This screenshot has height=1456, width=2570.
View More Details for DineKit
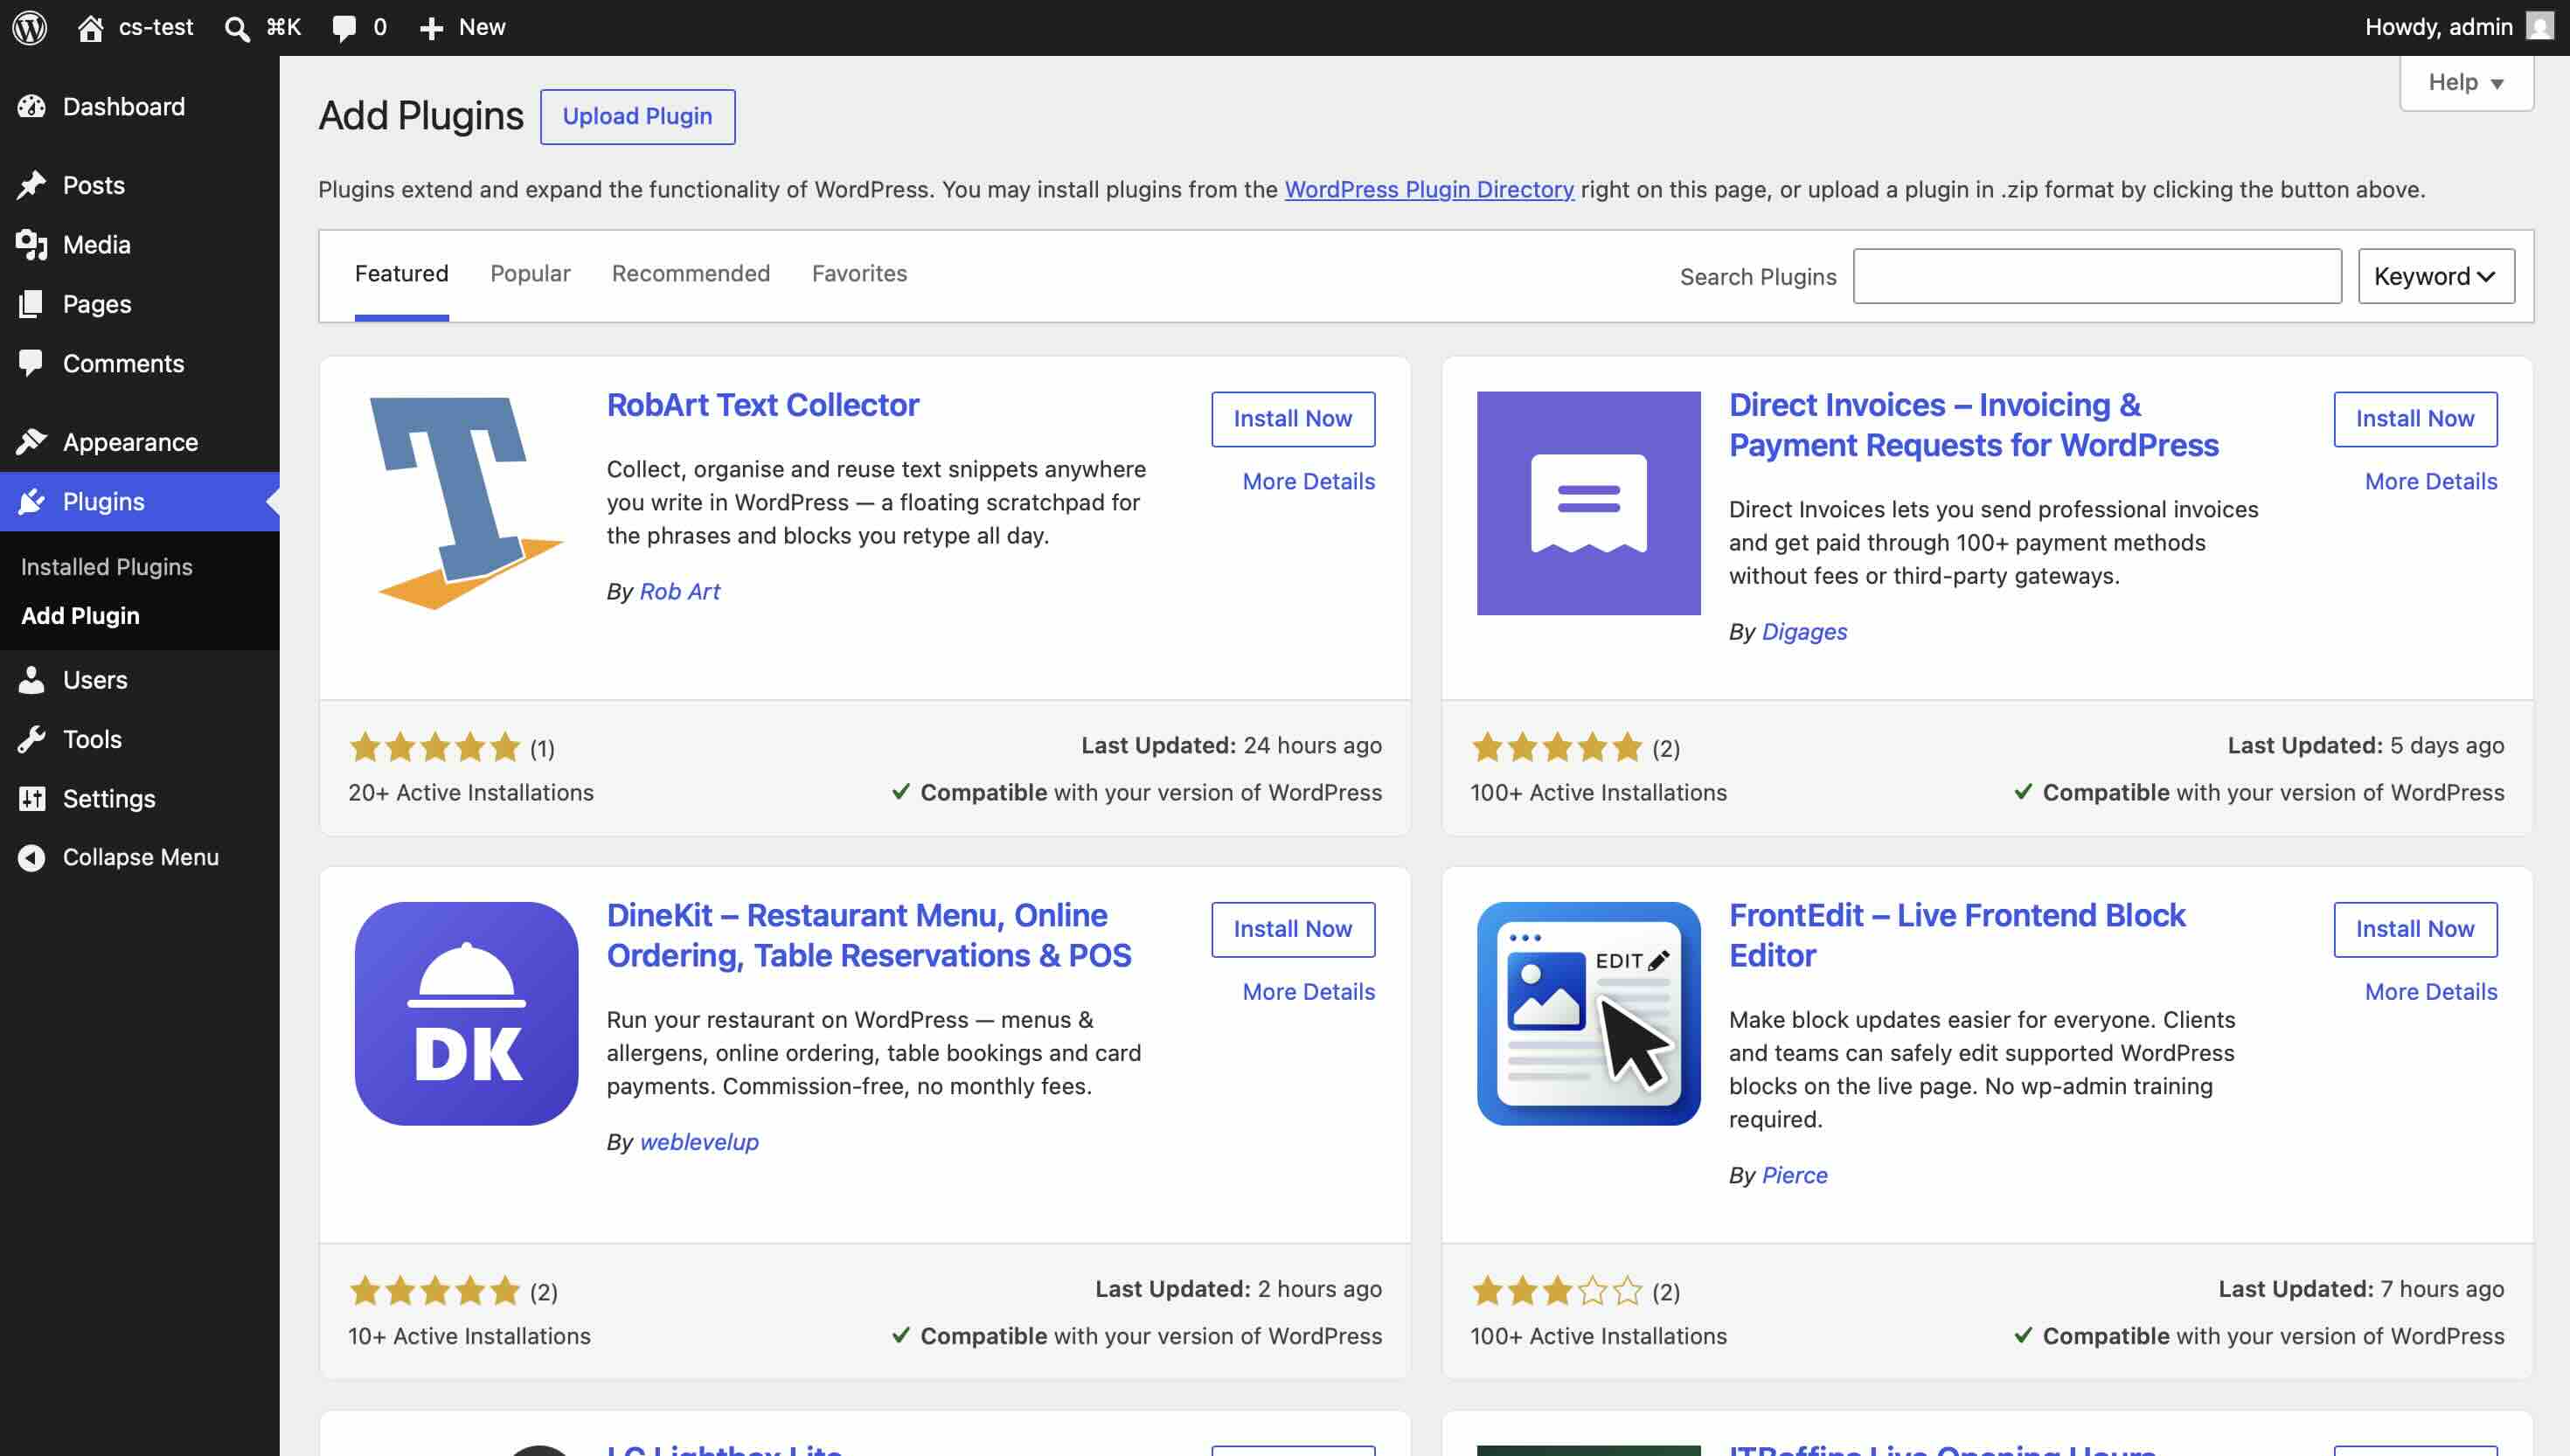[x=1308, y=991]
